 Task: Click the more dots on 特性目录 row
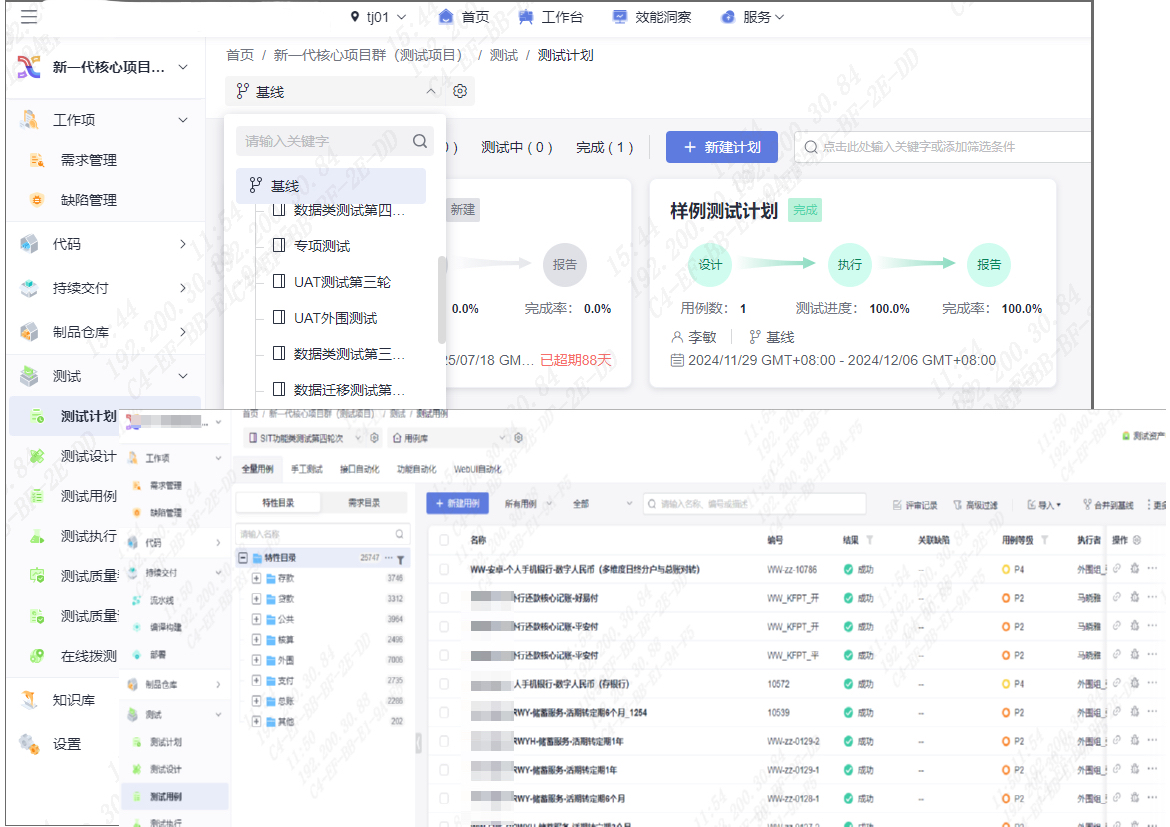point(388,558)
